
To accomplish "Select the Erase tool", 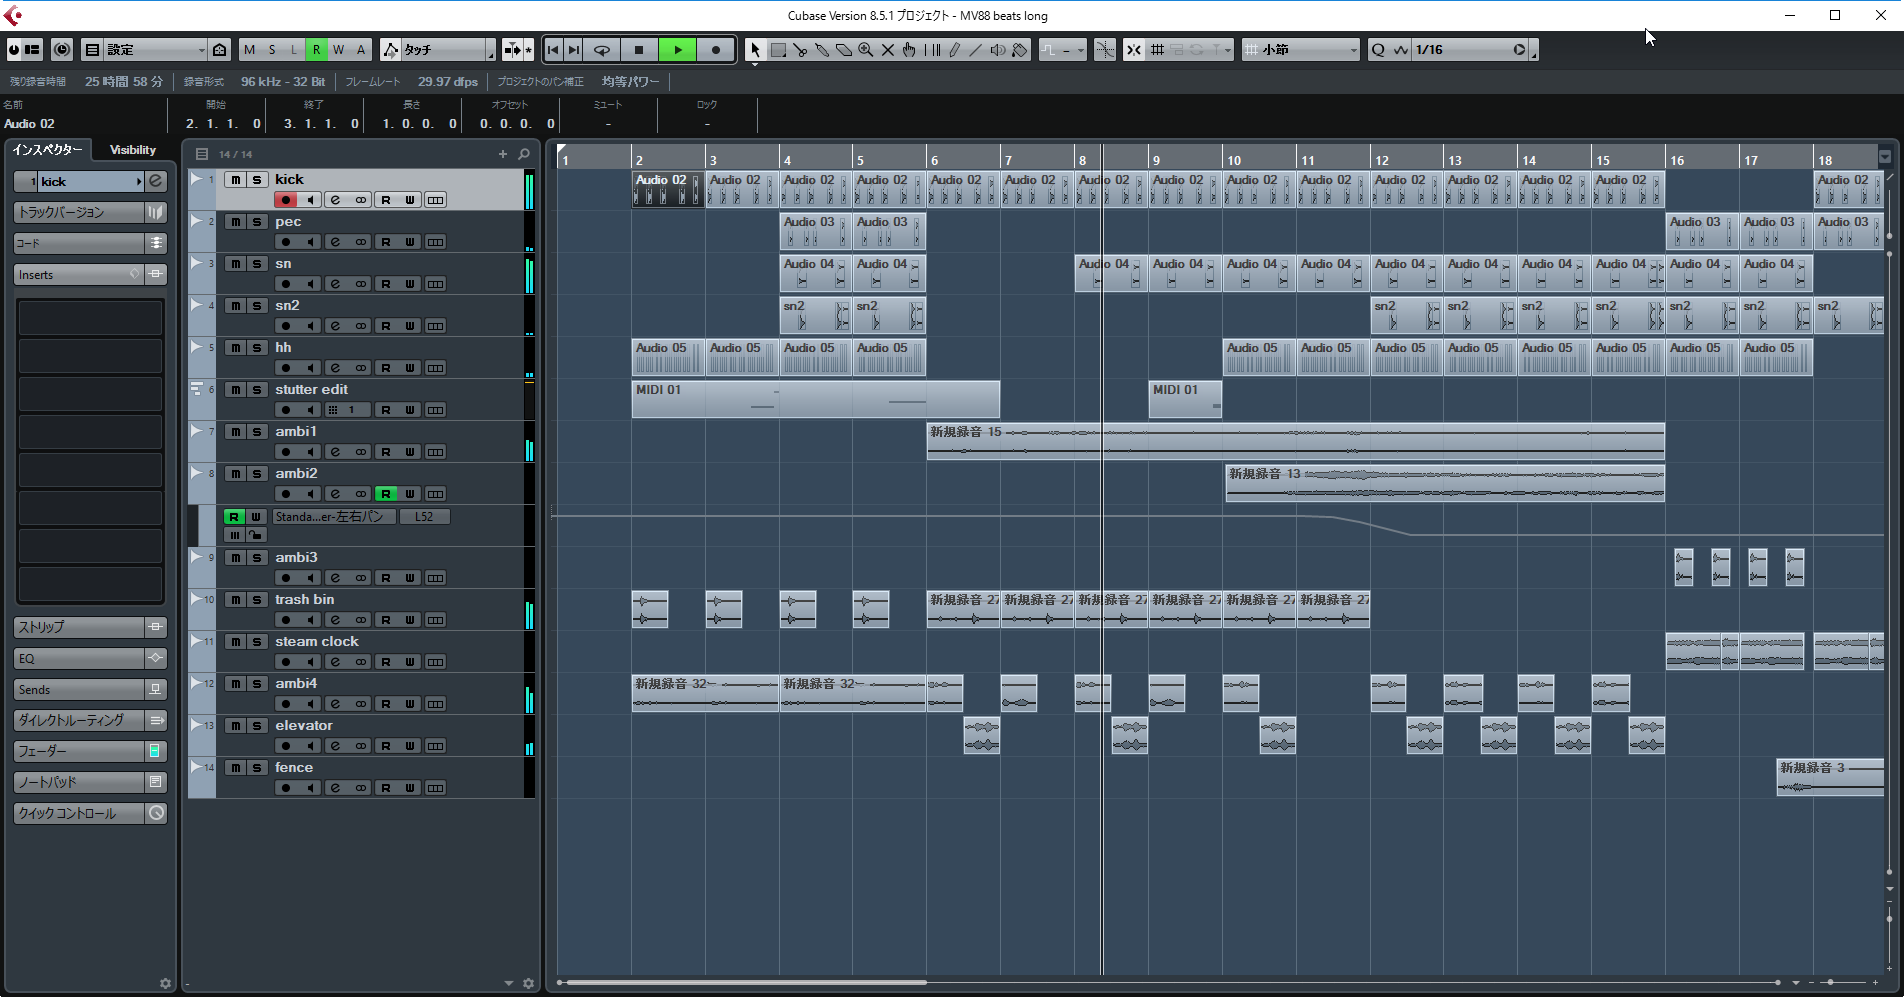I will click(844, 50).
